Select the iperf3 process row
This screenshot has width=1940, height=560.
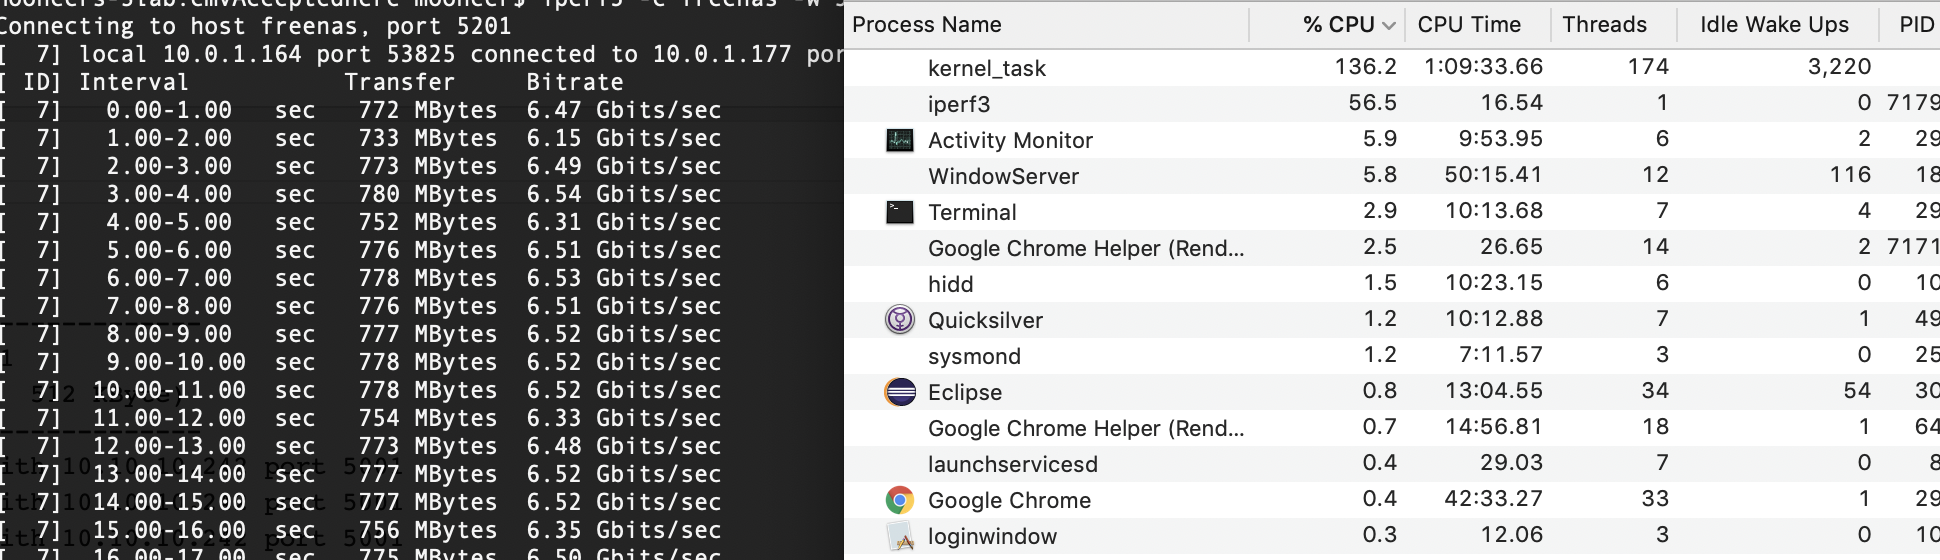[1392, 104]
